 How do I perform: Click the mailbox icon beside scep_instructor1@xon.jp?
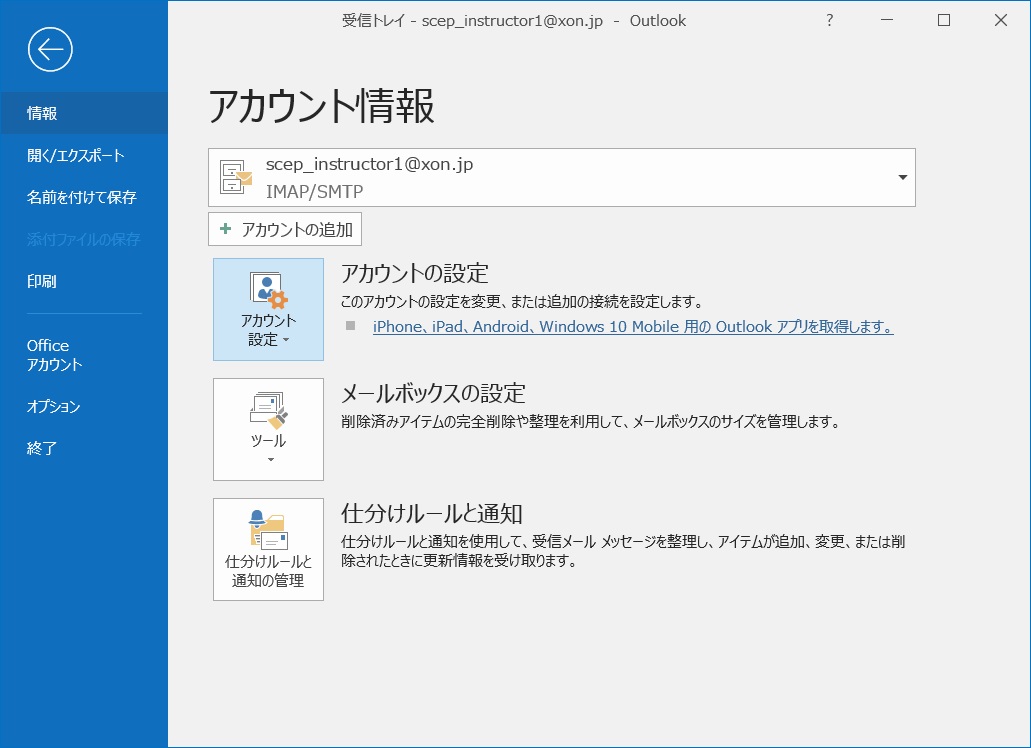tap(236, 178)
